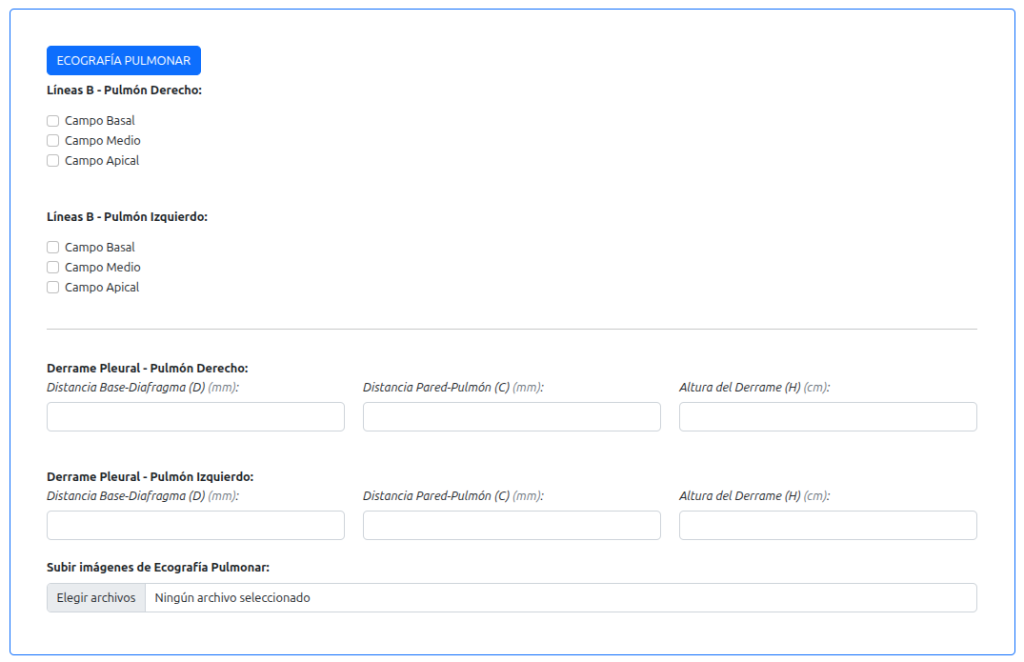Click 'Campo Basal' label text under Pulmón Derecho
This screenshot has height=662, width=1024.
point(100,121)
